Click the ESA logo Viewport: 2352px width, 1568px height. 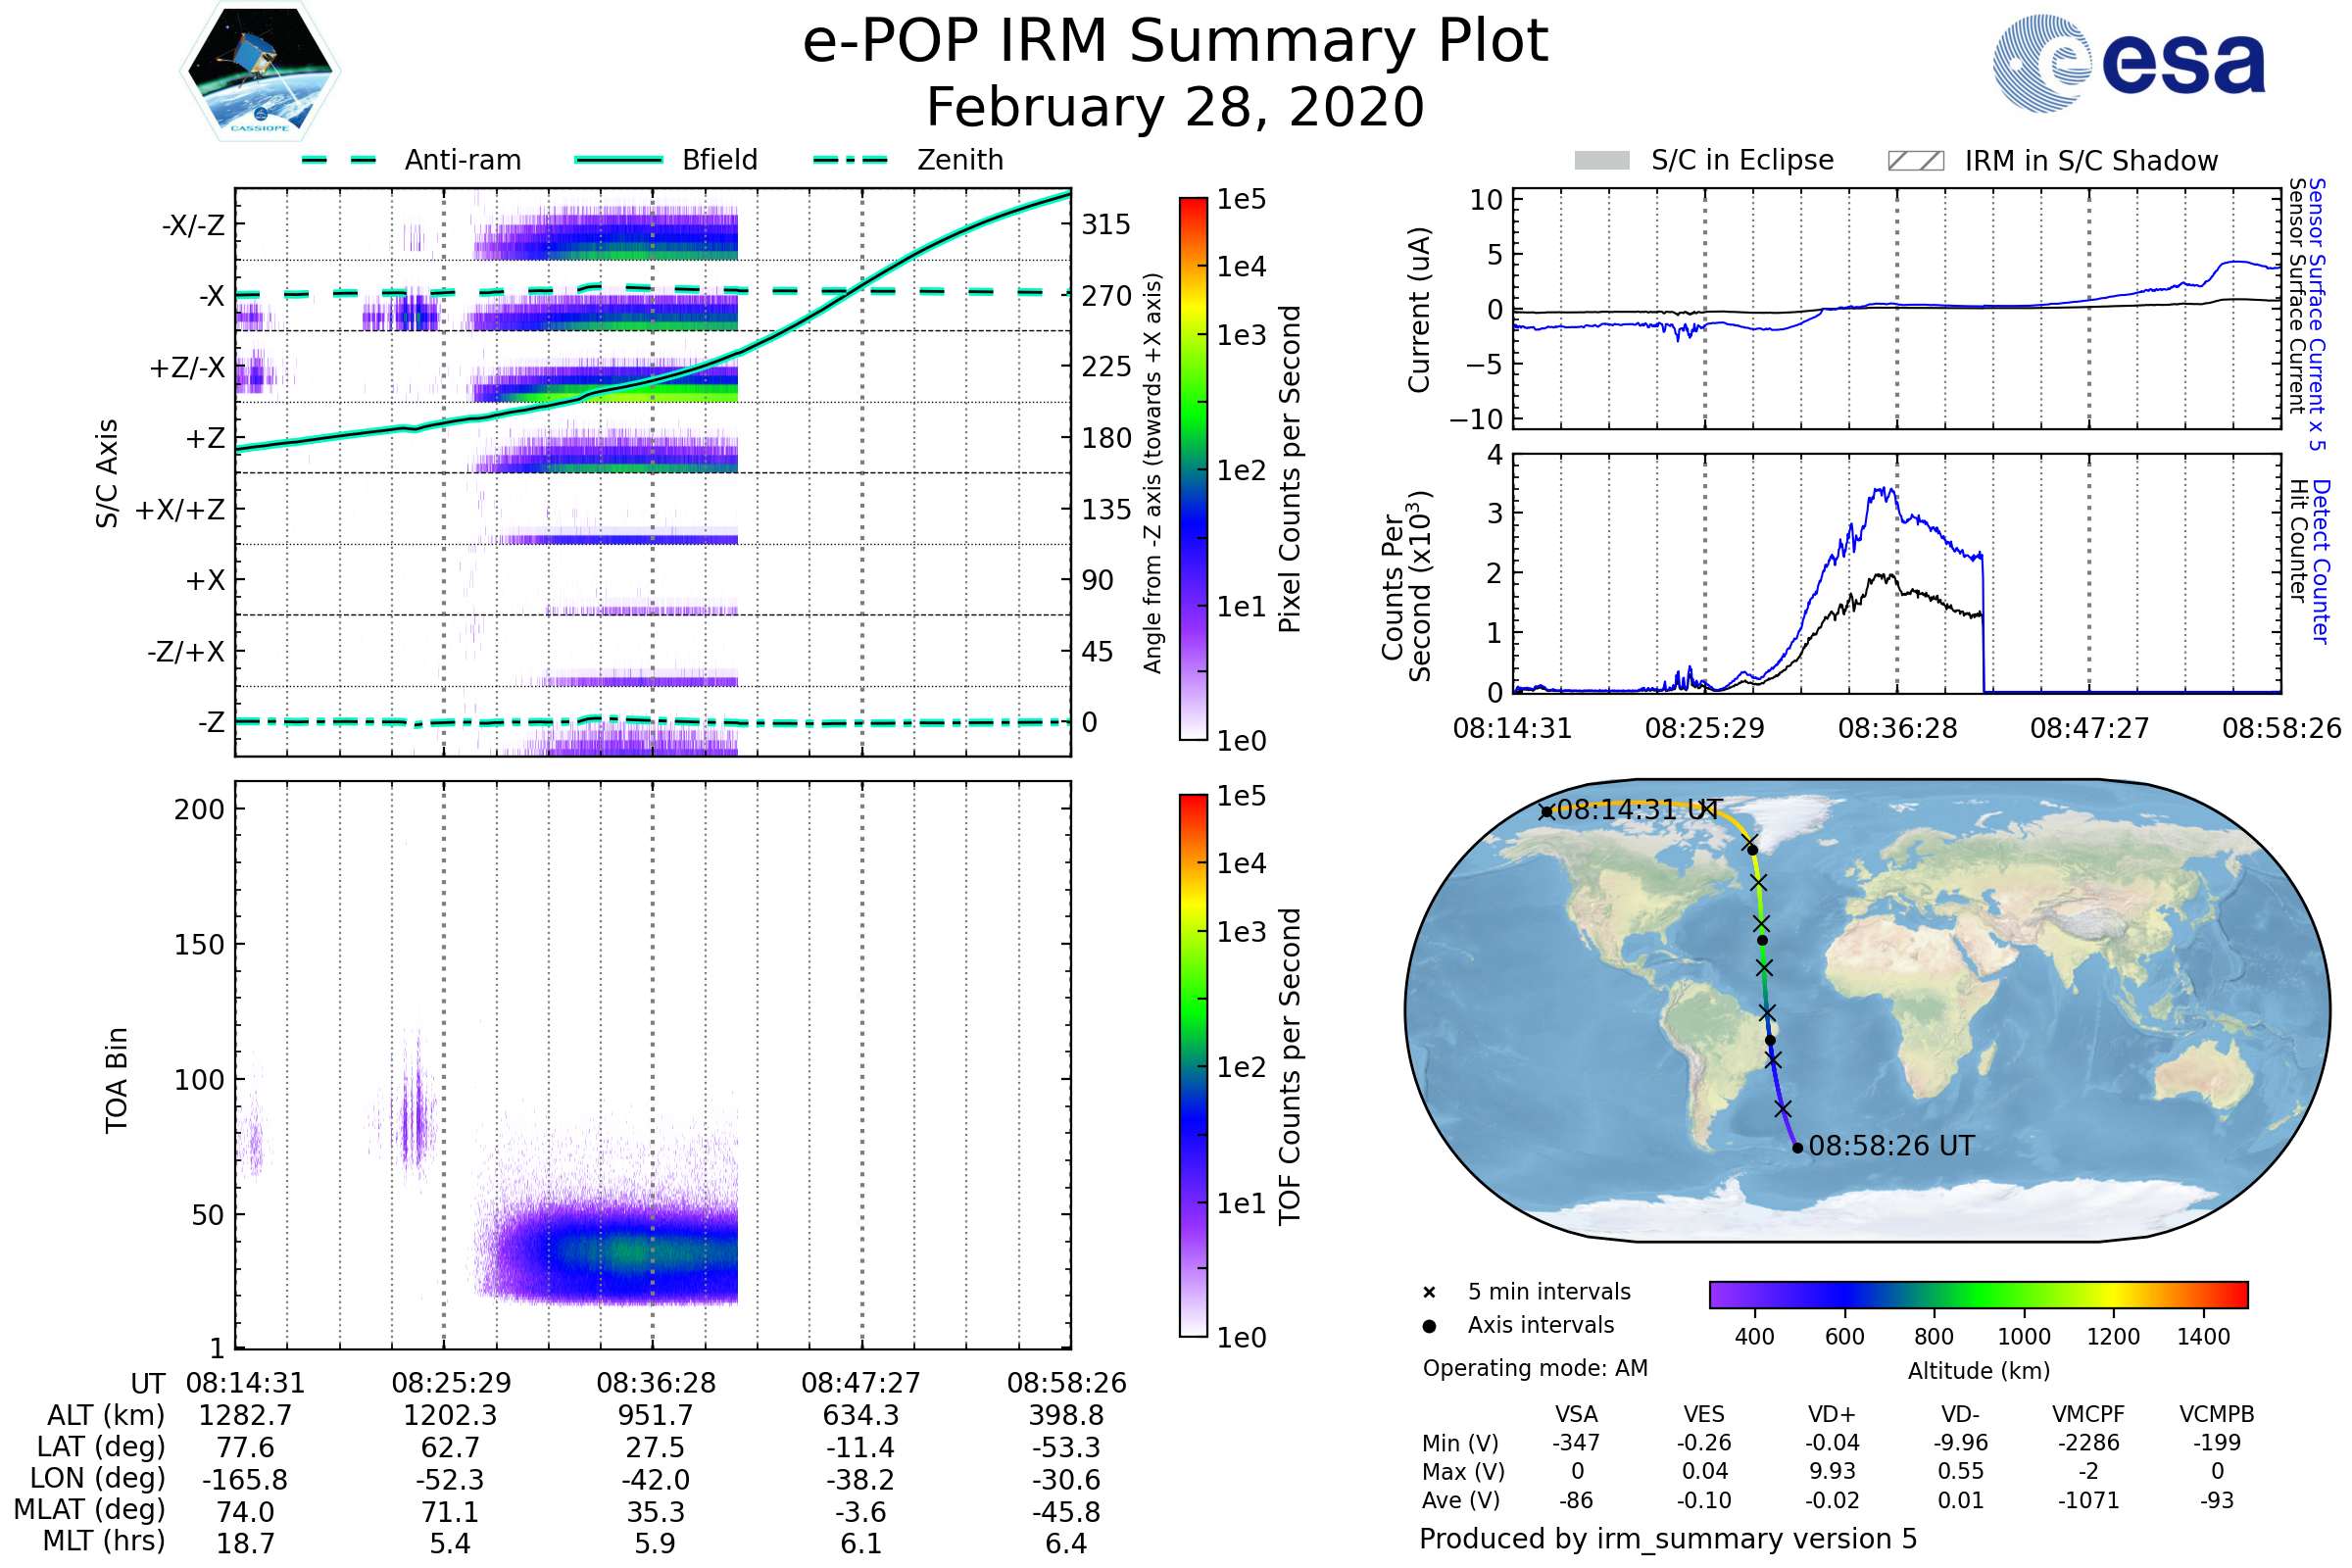point(2128,64)
